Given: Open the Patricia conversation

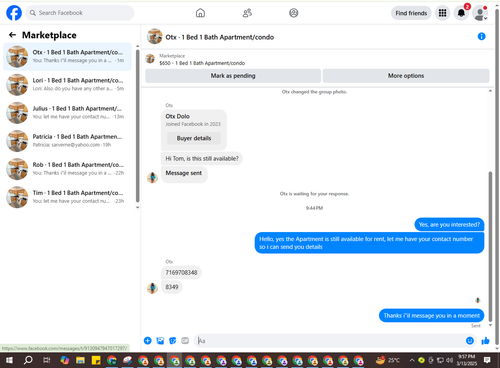Looking at the screenshot, I should click(68, 141).
